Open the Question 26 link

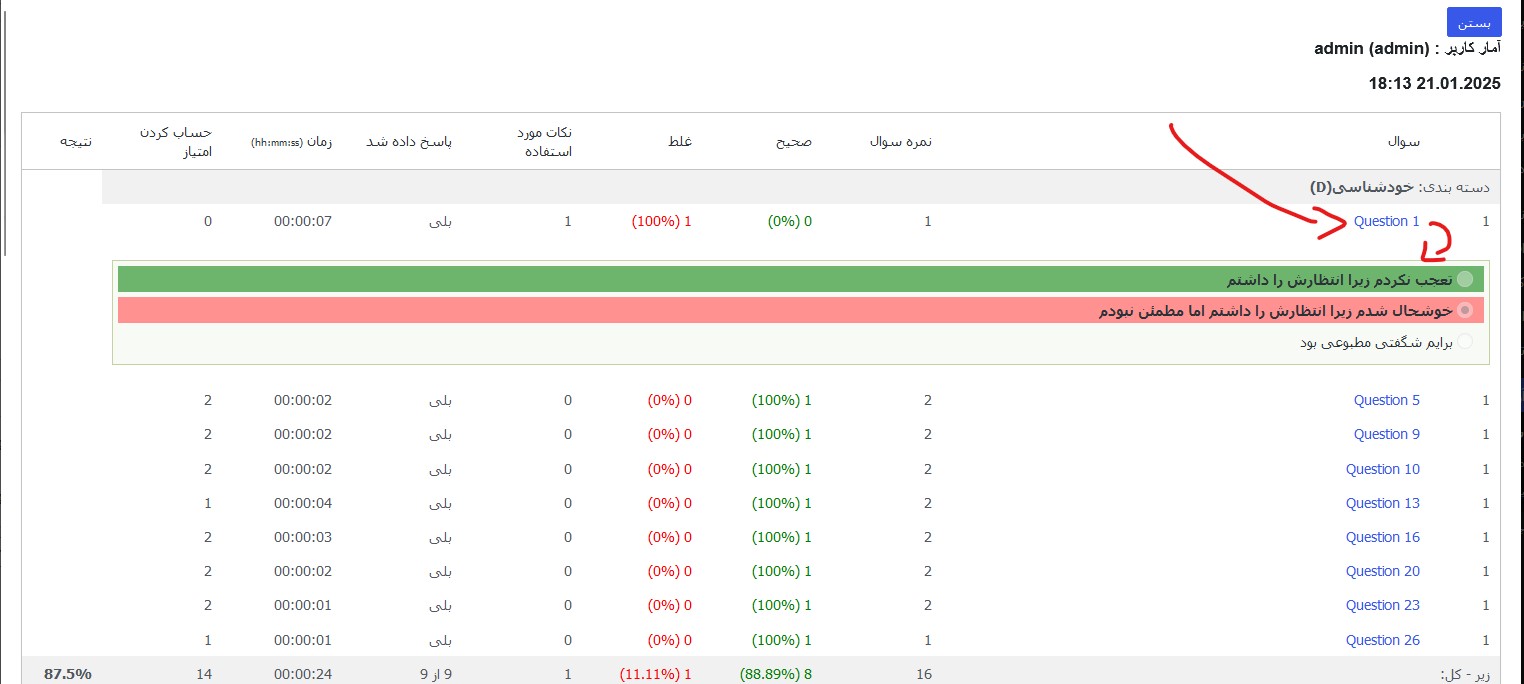1382,640
